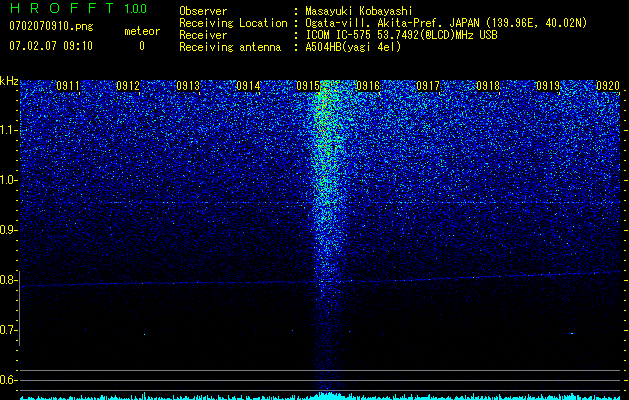The height and width of the screenshot is (400, 629).
Task: Click the 0.6 kHz axis label
Action: [8, 380]
